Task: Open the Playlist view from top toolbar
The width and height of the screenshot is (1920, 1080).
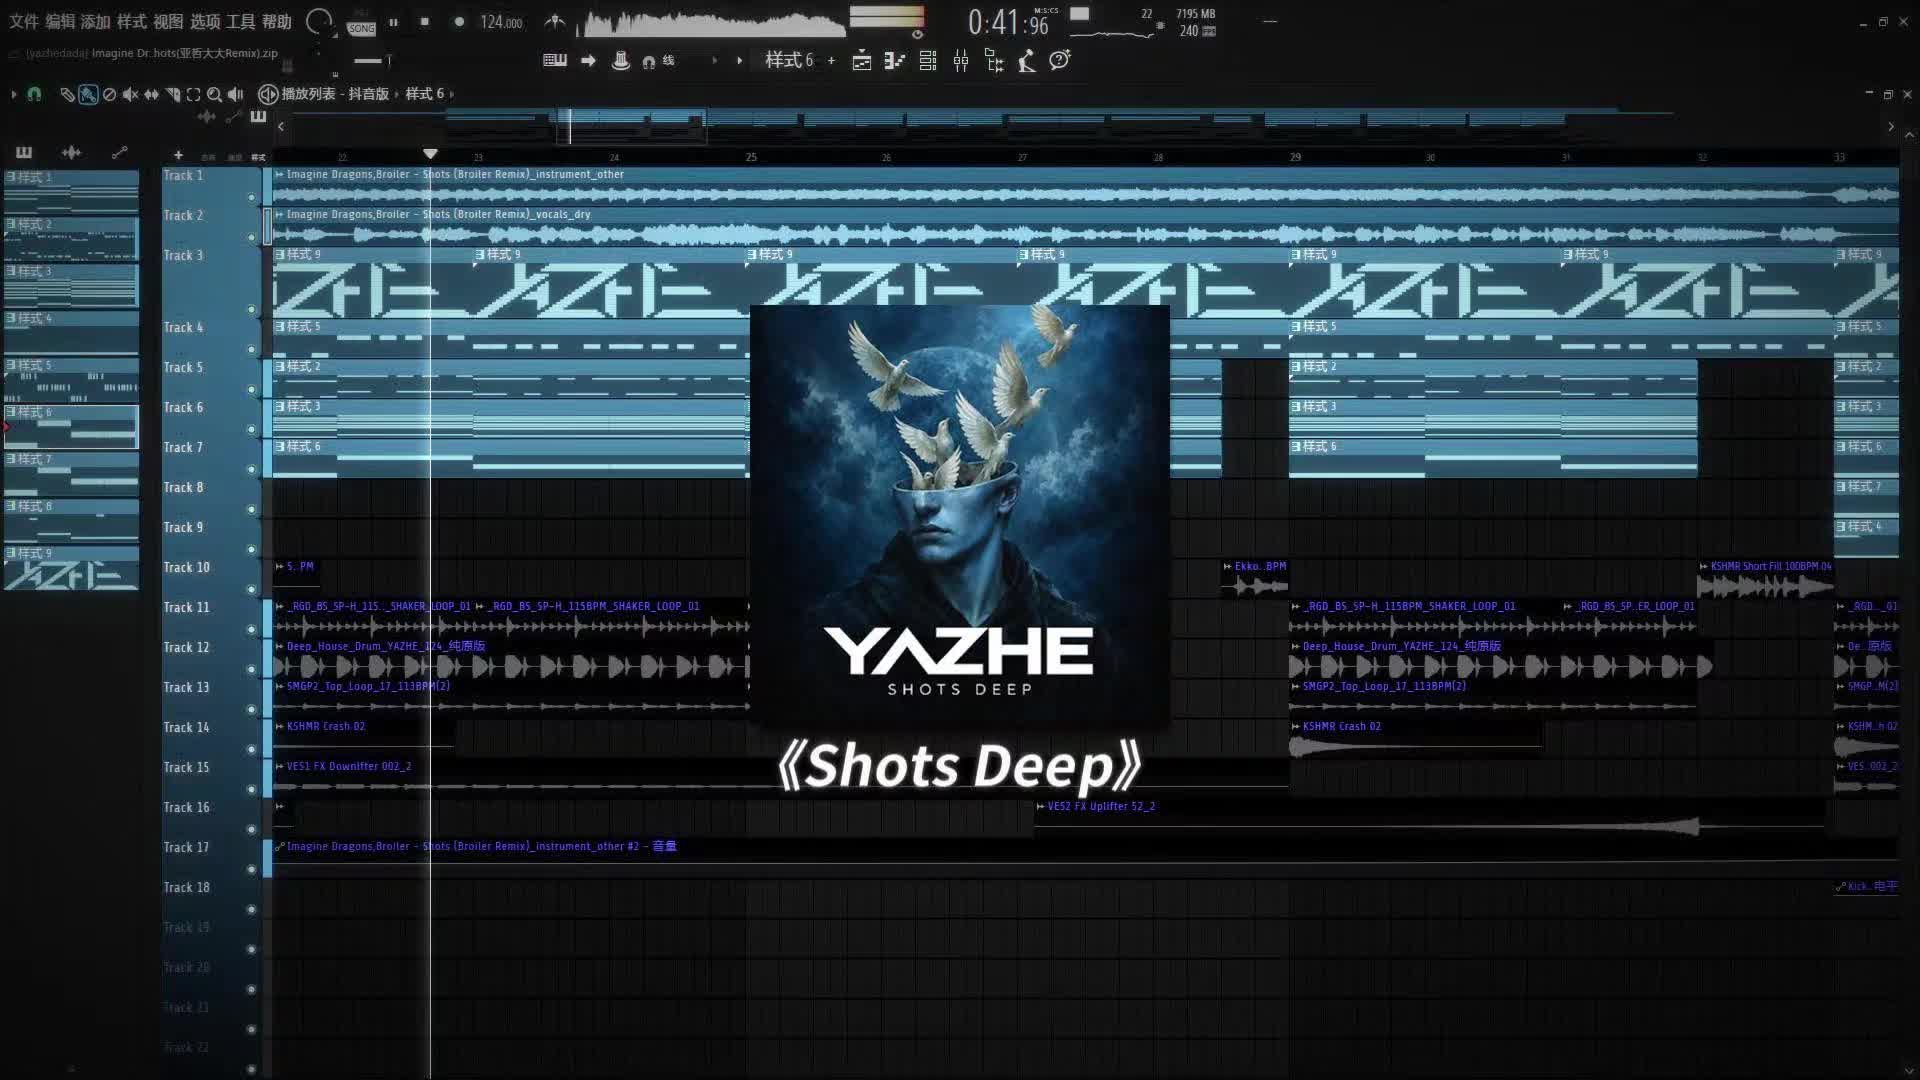Action: pos(862,61)
